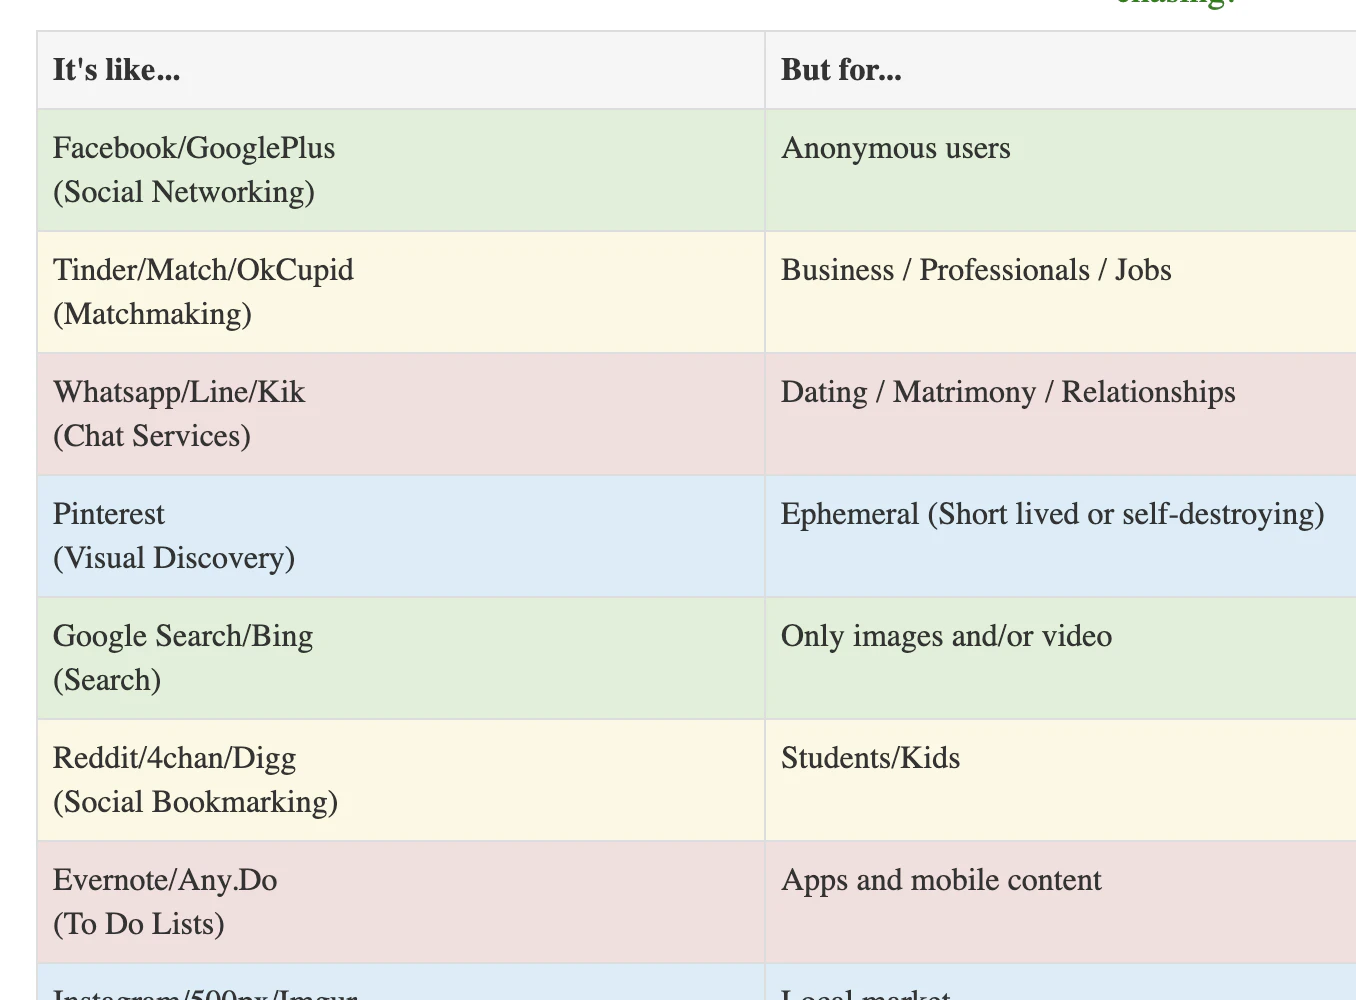Image resolution: width=1356 pixels, height=1000 pixels.
Task: Select the Pinterest Visual Discovery cell
Action: coord(401,536)
